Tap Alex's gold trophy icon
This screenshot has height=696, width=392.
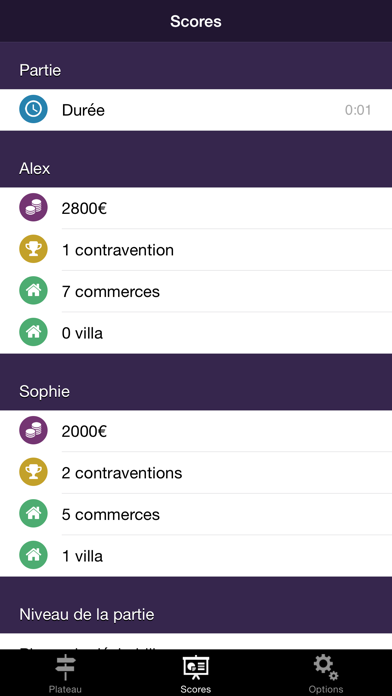[x=33, y=249]
